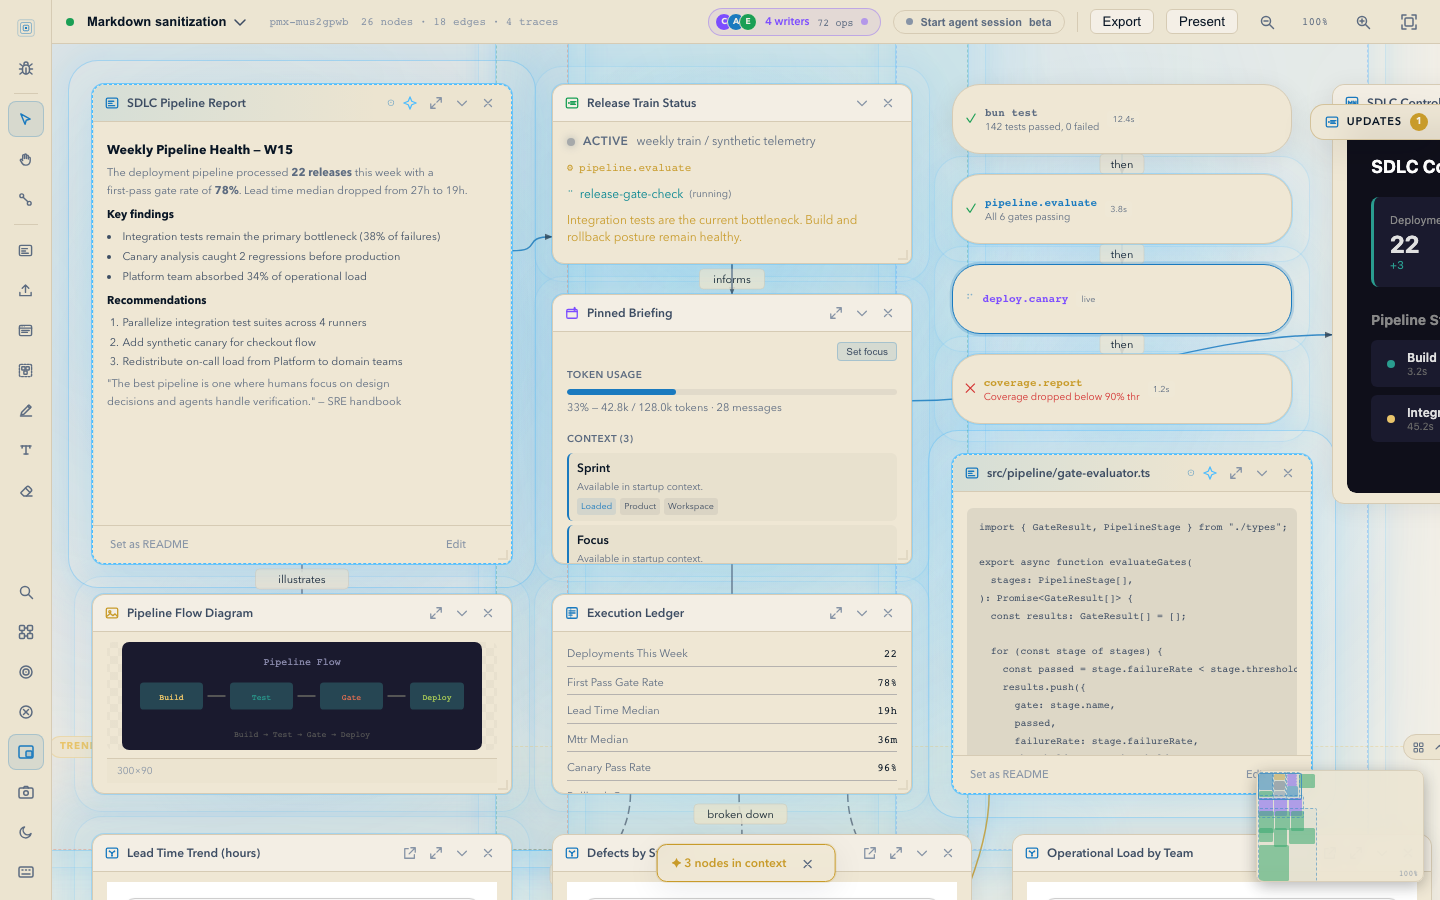Click the canvas minimap thumbnail
Viewport: 1440px width, 900px height.
pos(1340,826)
